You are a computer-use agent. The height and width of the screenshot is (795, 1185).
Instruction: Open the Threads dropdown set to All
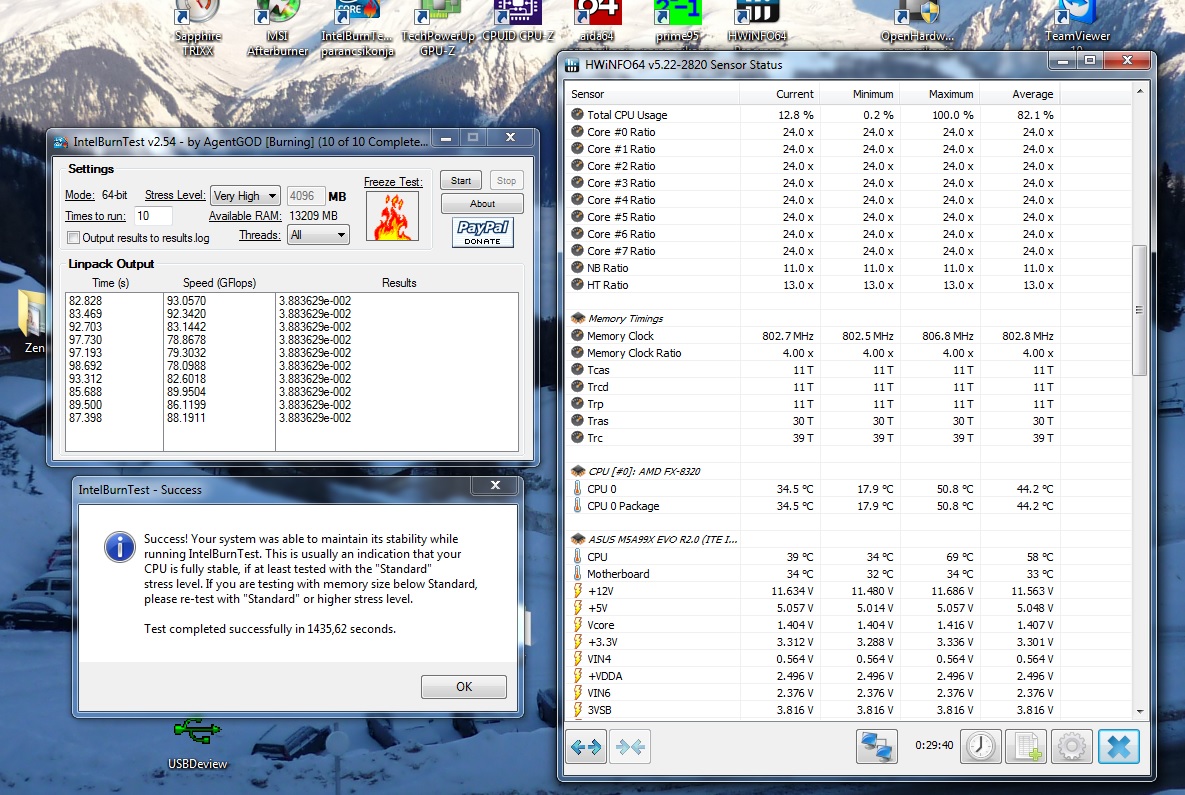click(318, 235)
